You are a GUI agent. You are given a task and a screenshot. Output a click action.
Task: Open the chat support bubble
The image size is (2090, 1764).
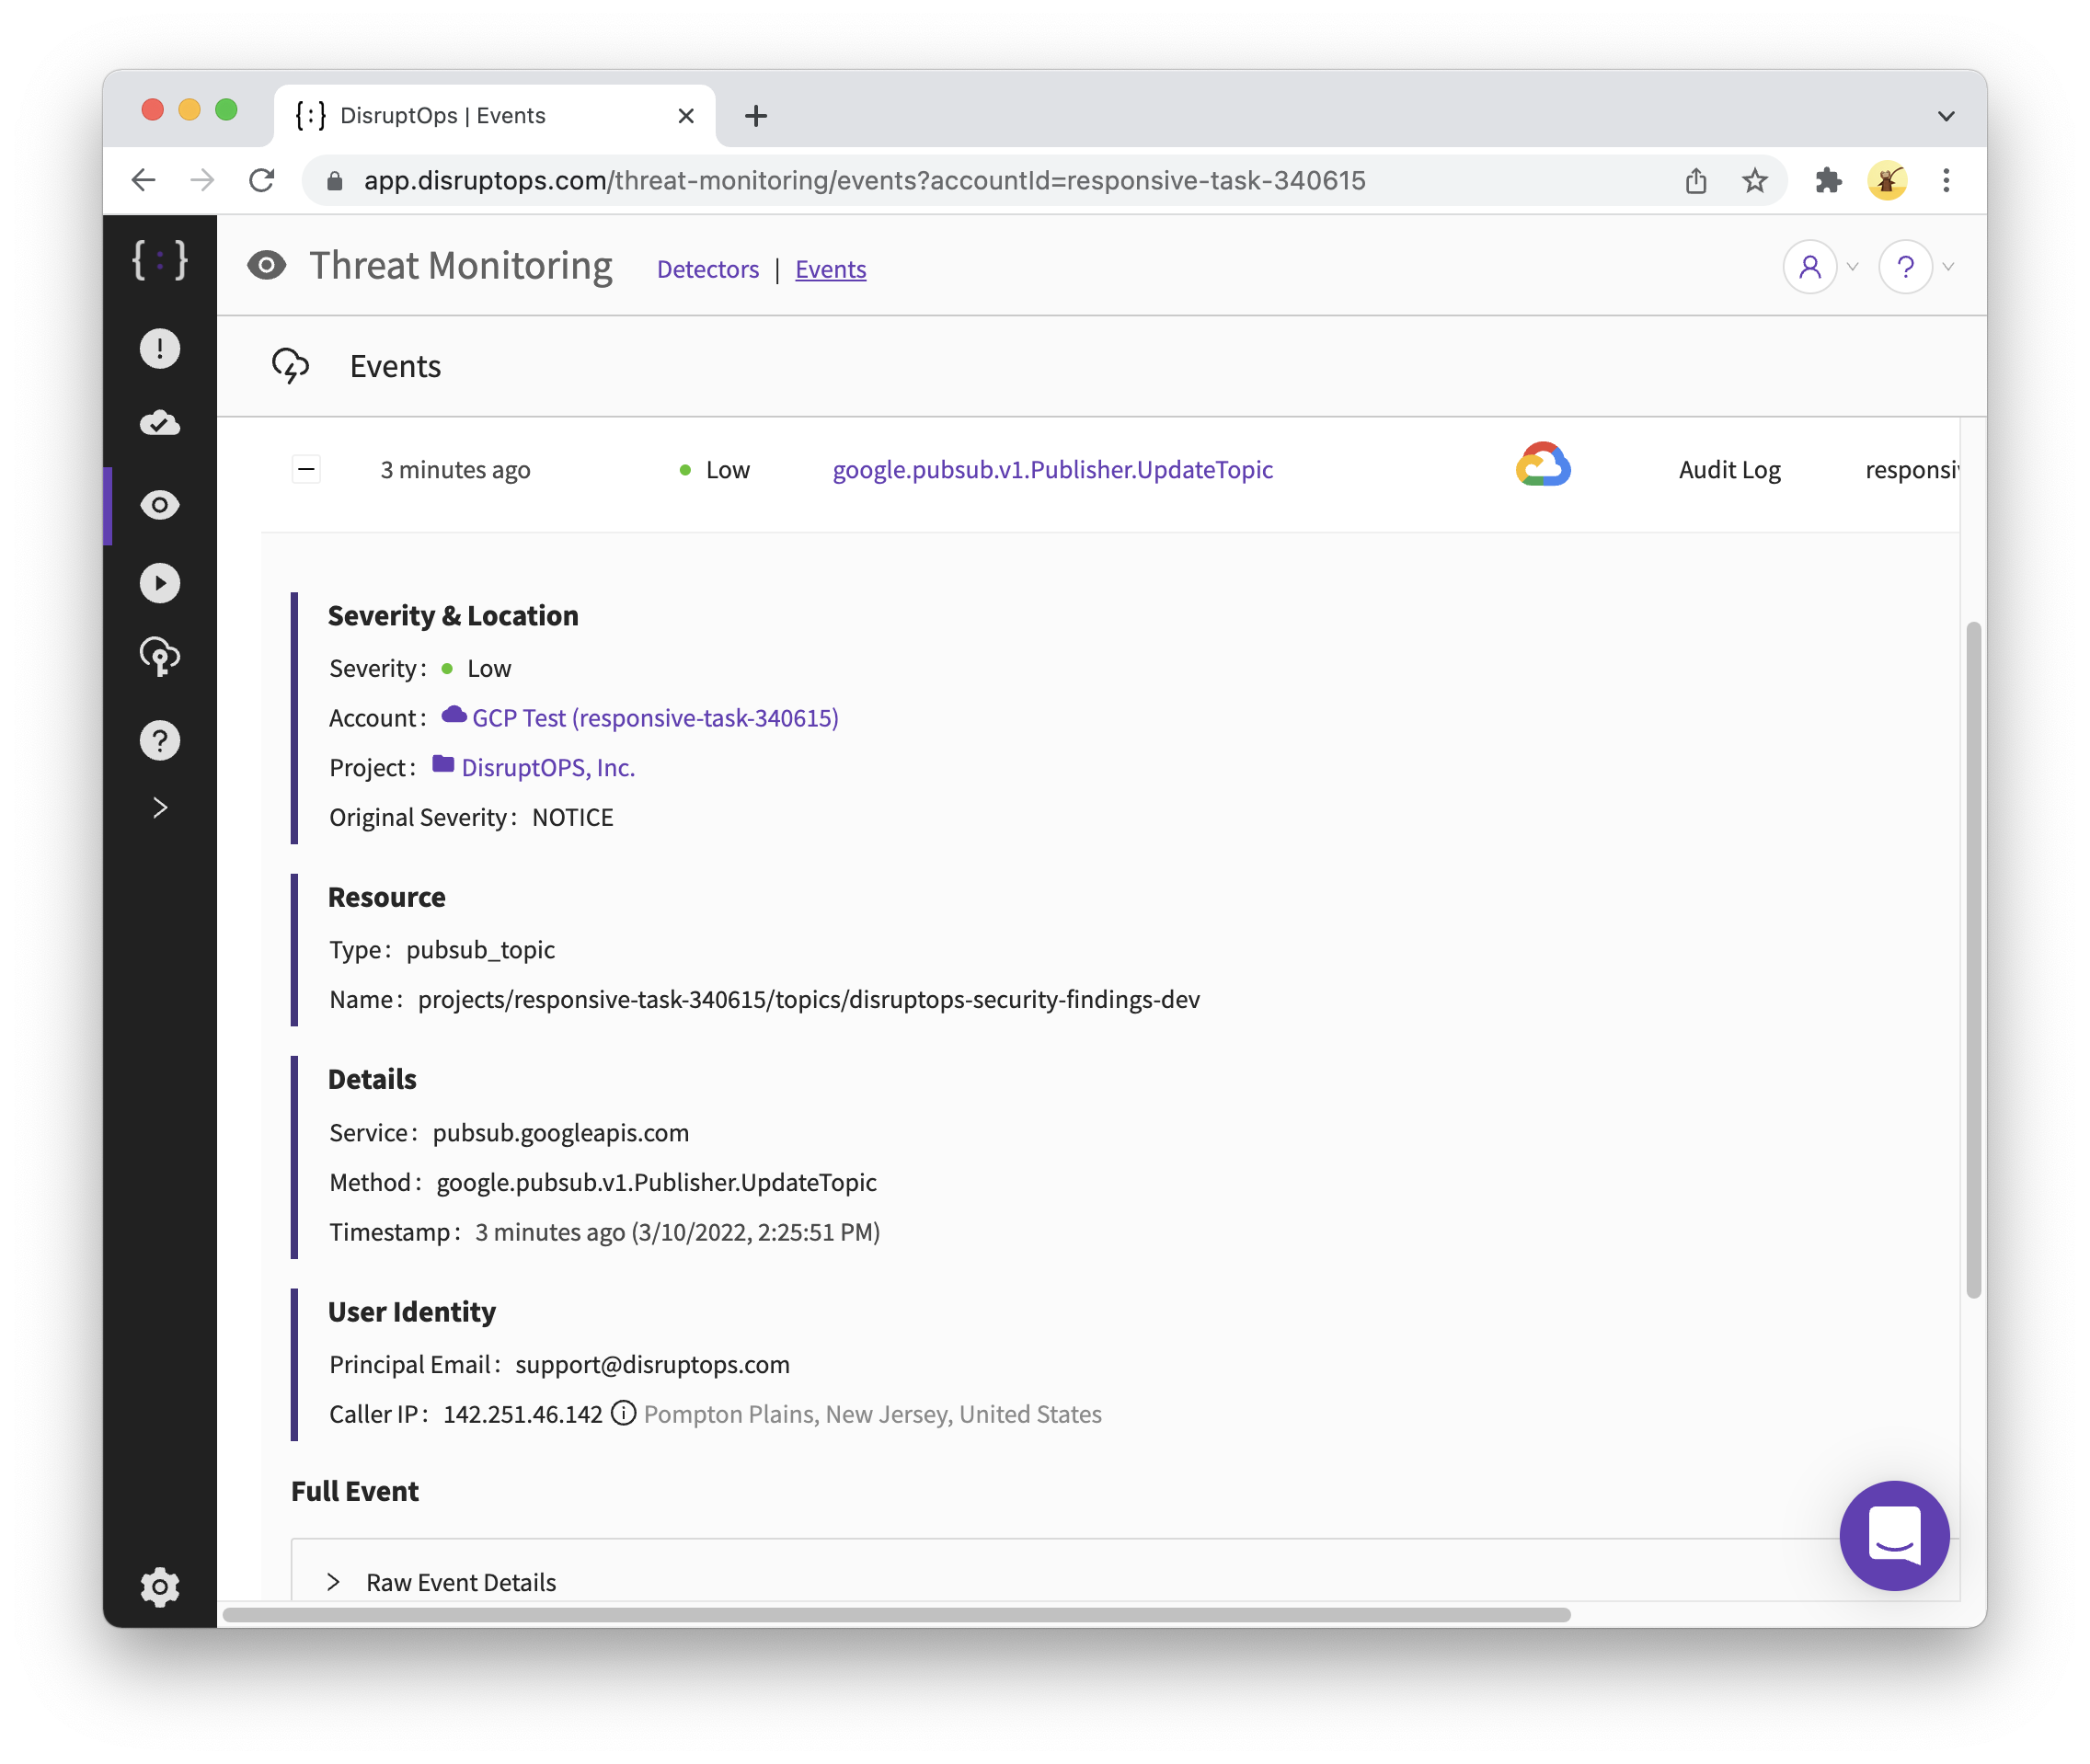[x=1894, y=1535]
